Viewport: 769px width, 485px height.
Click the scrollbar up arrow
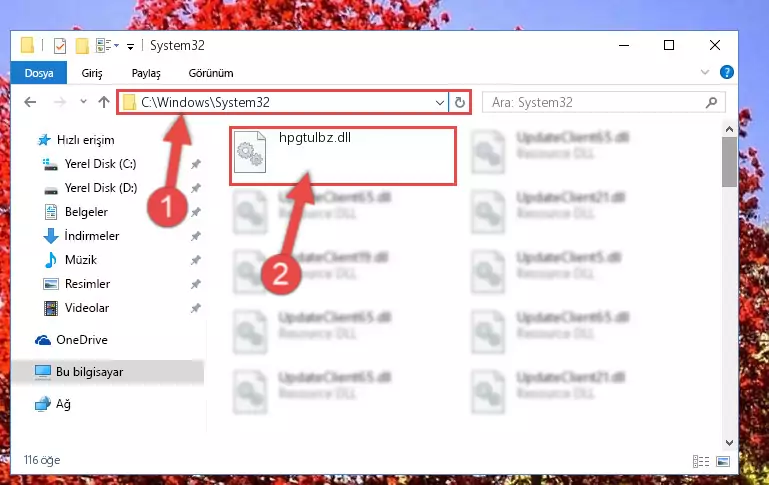coord(729,129)
